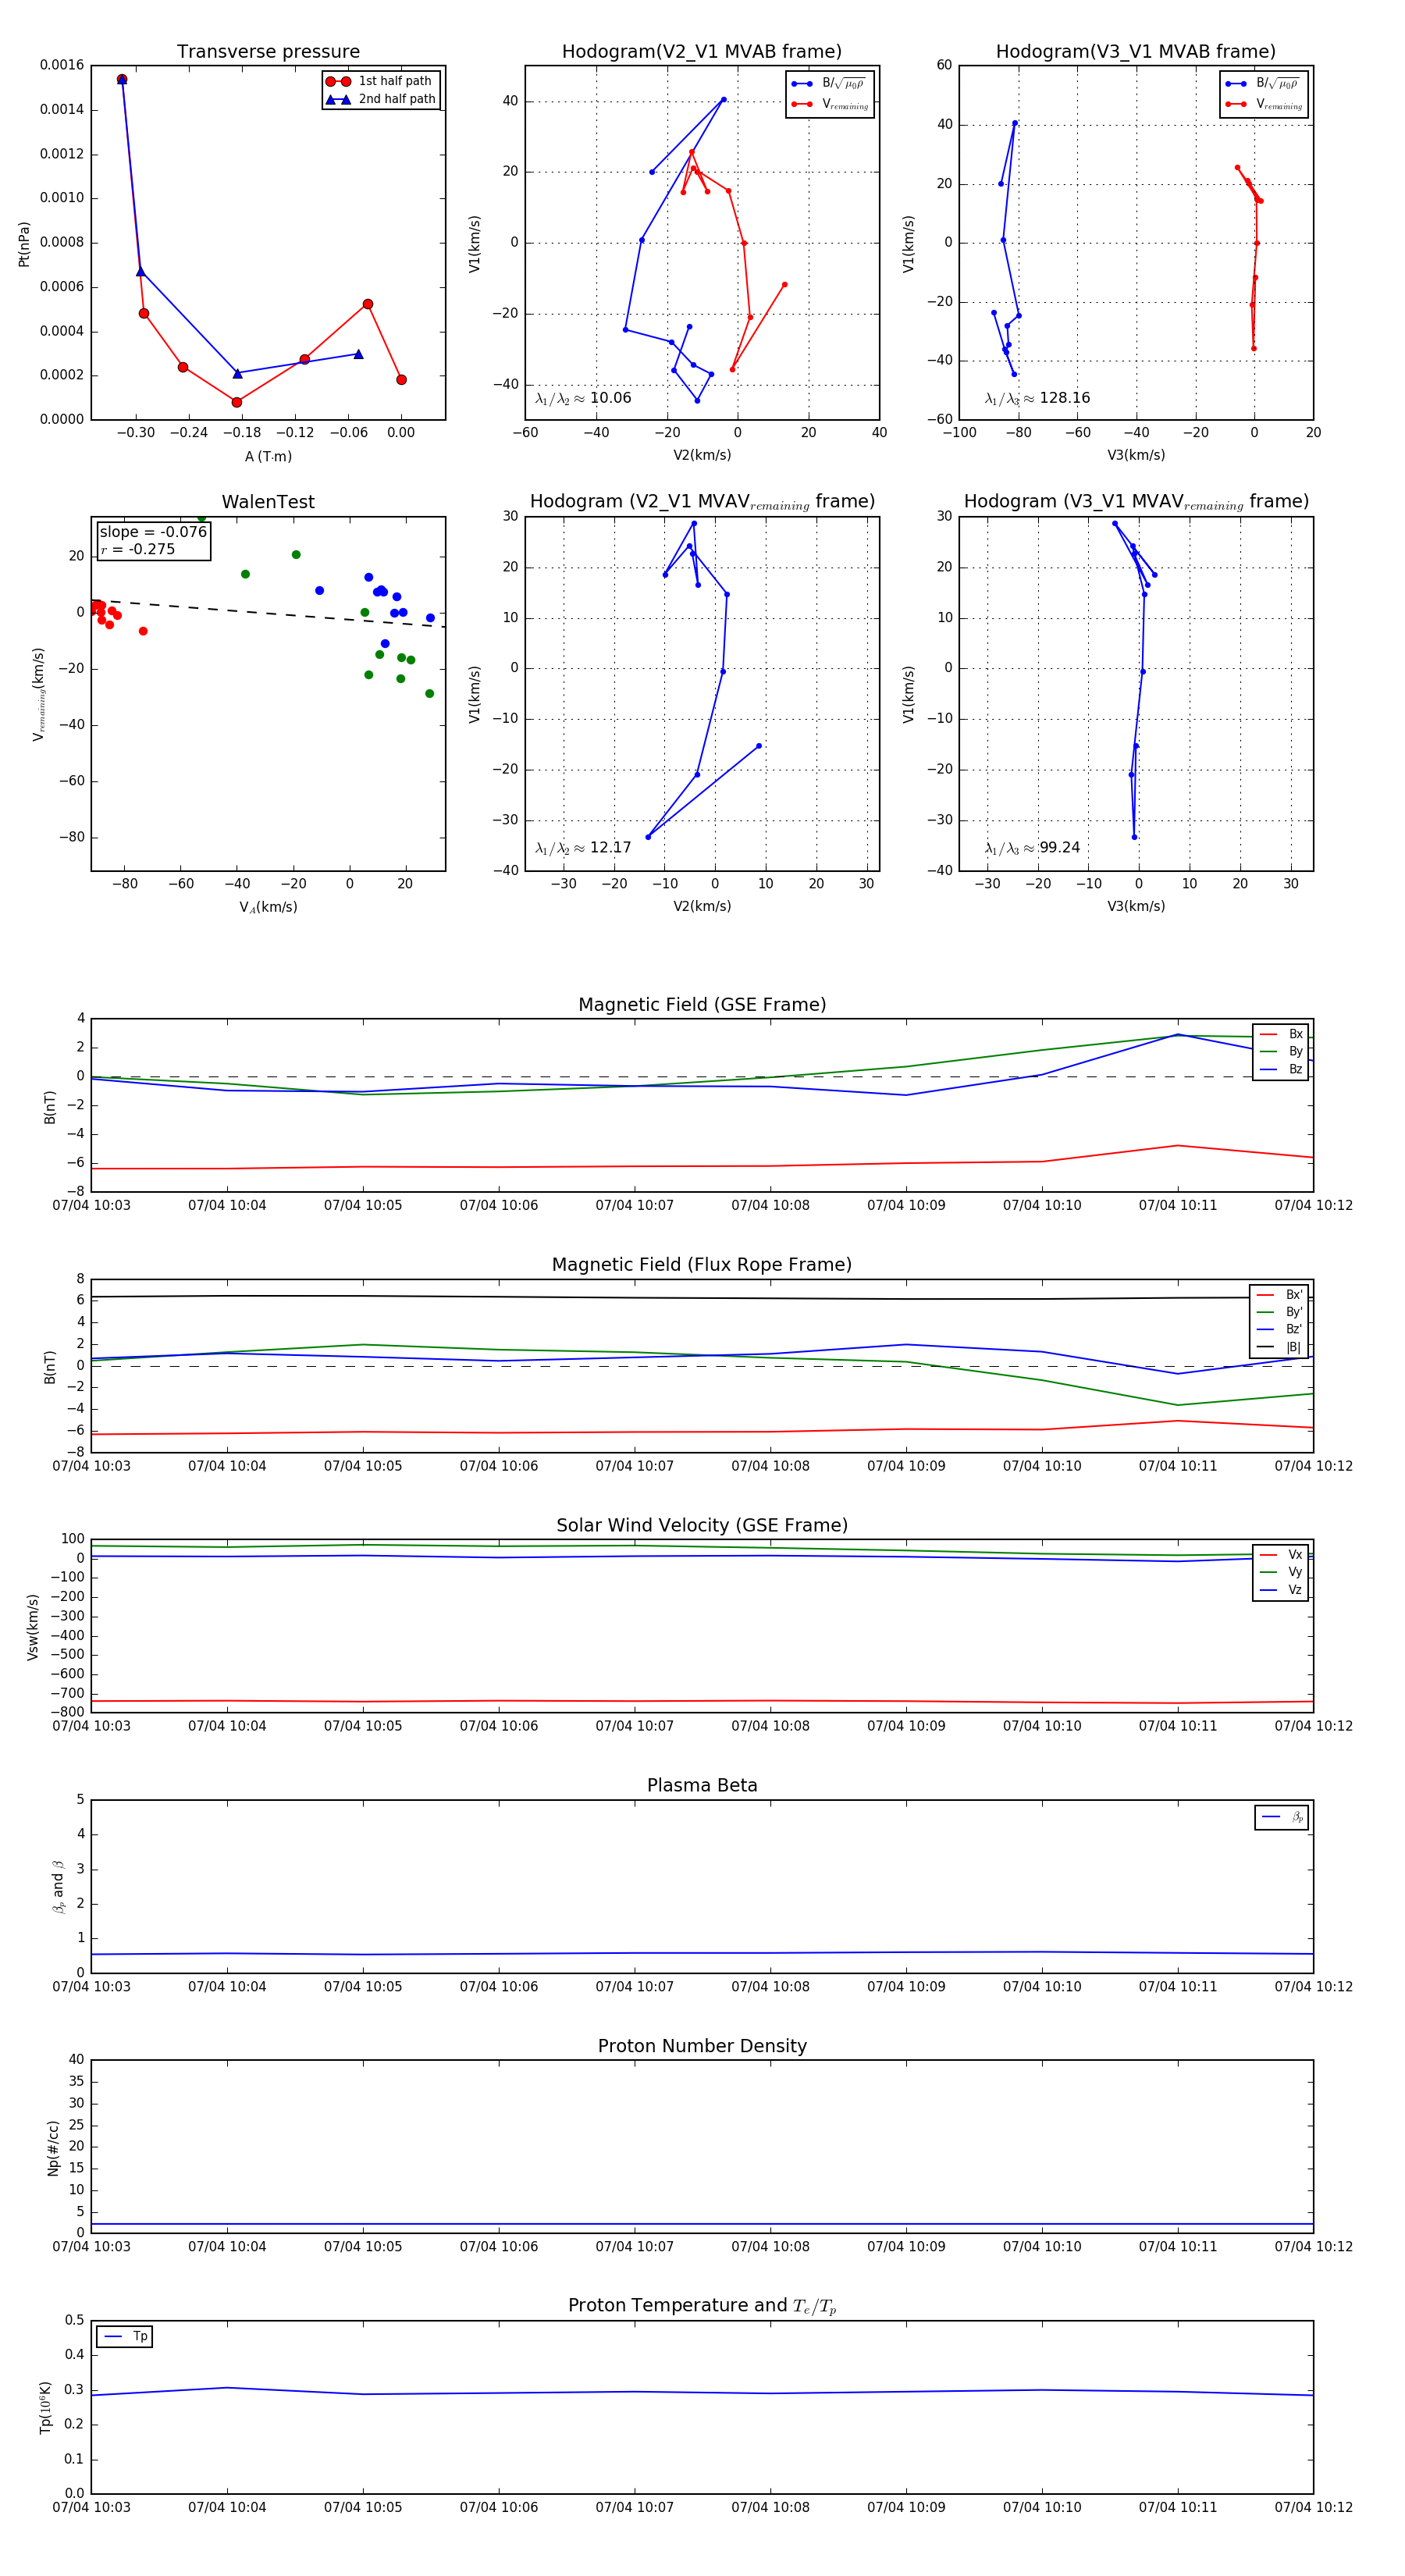Click the "Vsw(km/s)" axis label
1405x2576 pixels.
pyautogui.click(x=33, y=1627)
